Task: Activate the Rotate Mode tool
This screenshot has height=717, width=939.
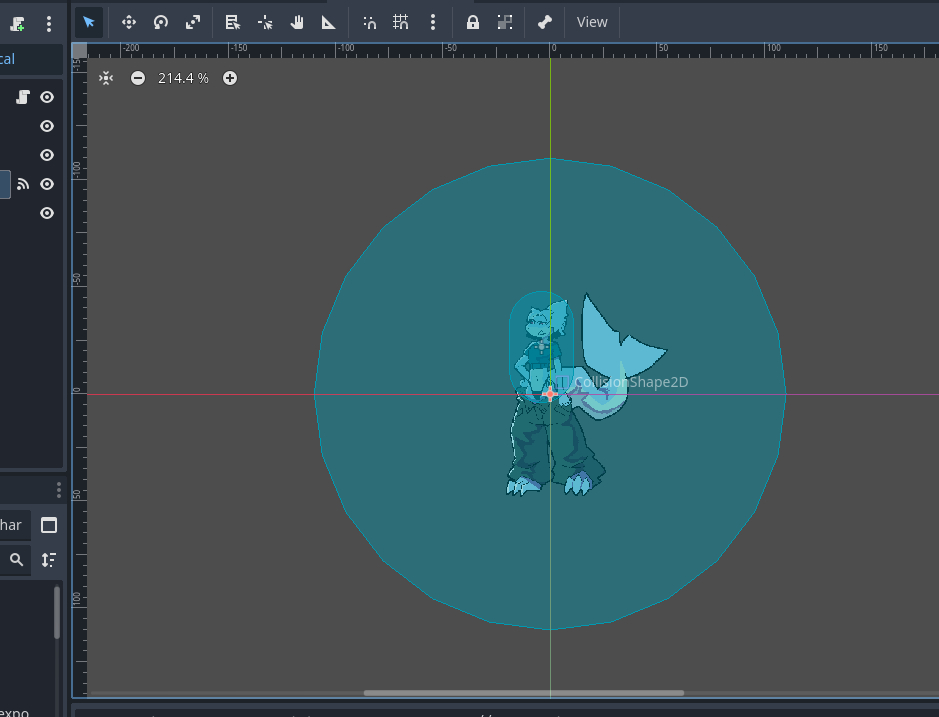Action: coord(160,22)
